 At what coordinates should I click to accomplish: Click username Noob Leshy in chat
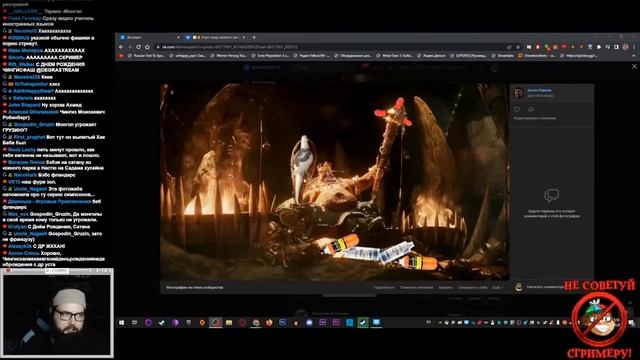(x=22, y=150)
